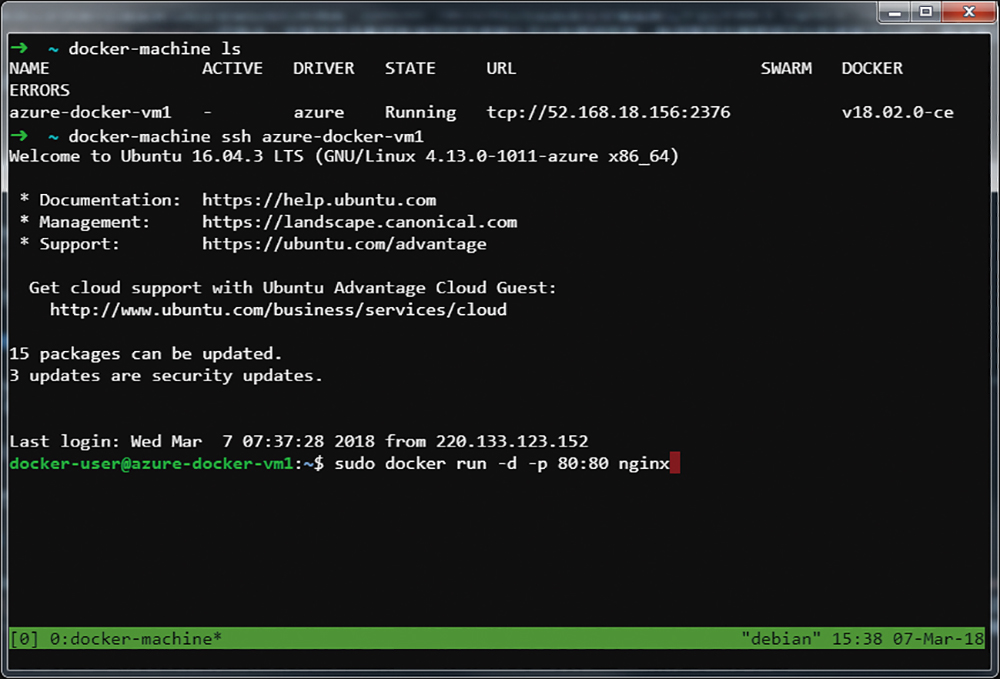Maximize the terminal window
This screenshot has height=679, width=1000.
(925, 12)
